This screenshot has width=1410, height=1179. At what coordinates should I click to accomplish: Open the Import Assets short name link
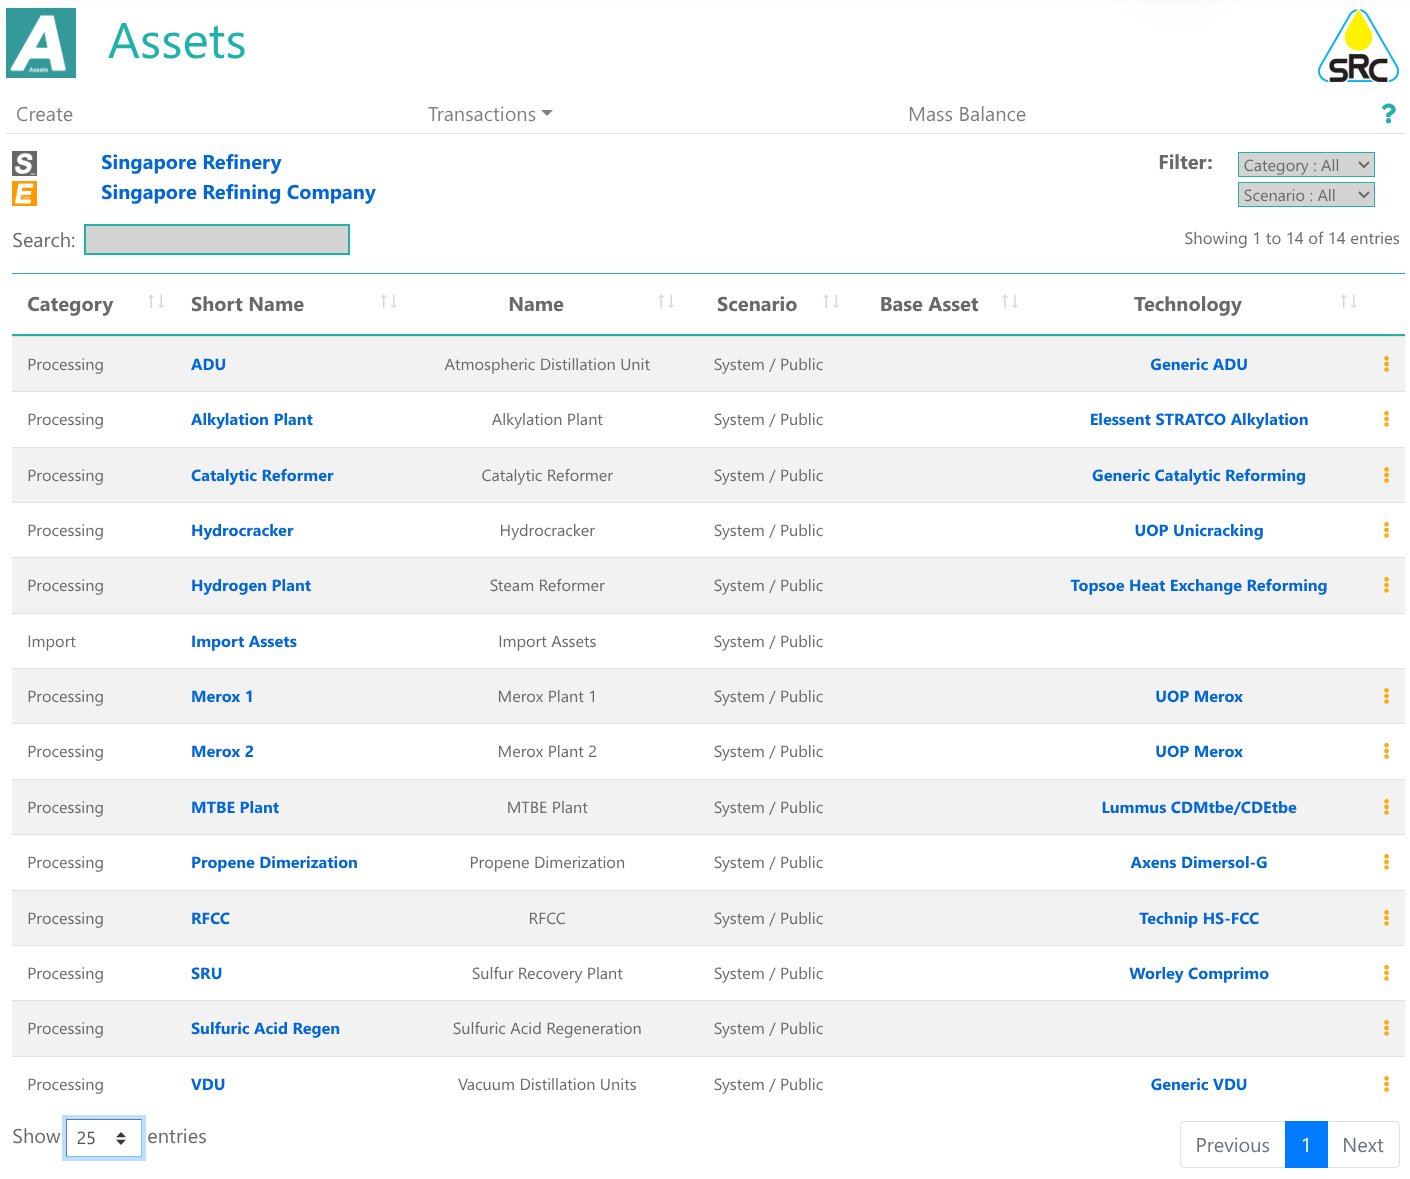244,641
